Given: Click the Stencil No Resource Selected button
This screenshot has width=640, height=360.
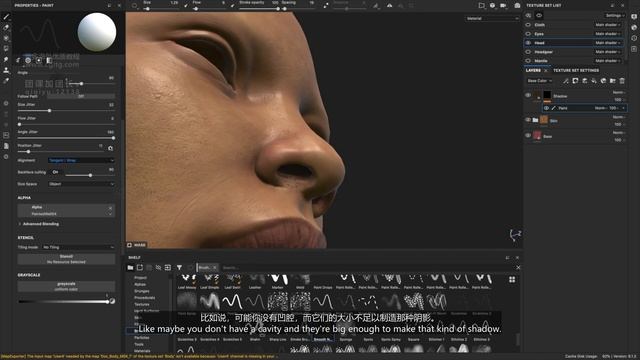Looking at the screenshot, I should (66, 259).
